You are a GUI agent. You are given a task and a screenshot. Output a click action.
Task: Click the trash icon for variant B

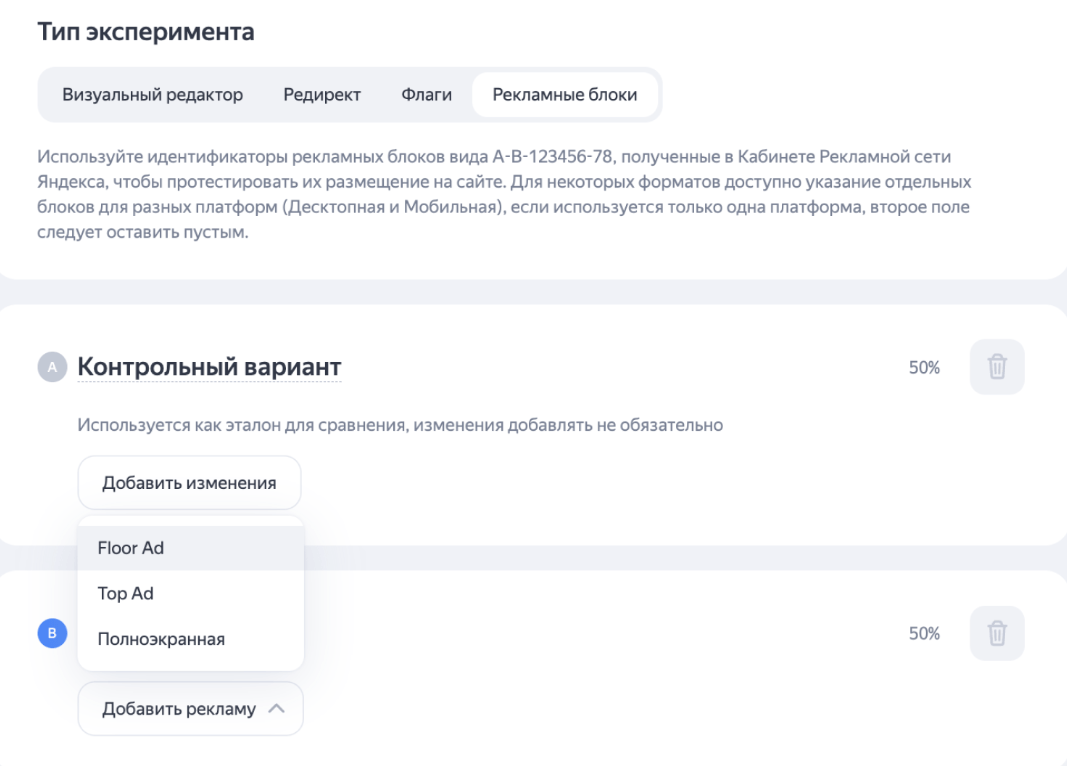(x=997, y=633)
